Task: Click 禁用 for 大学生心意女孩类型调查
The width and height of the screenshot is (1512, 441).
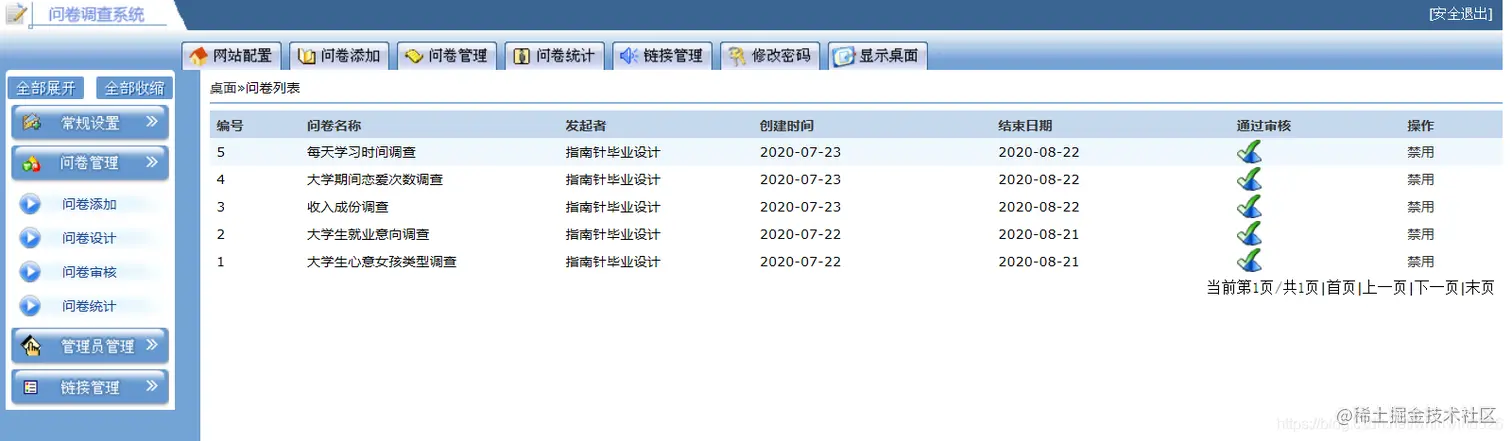Action: tap(1420, 261)
